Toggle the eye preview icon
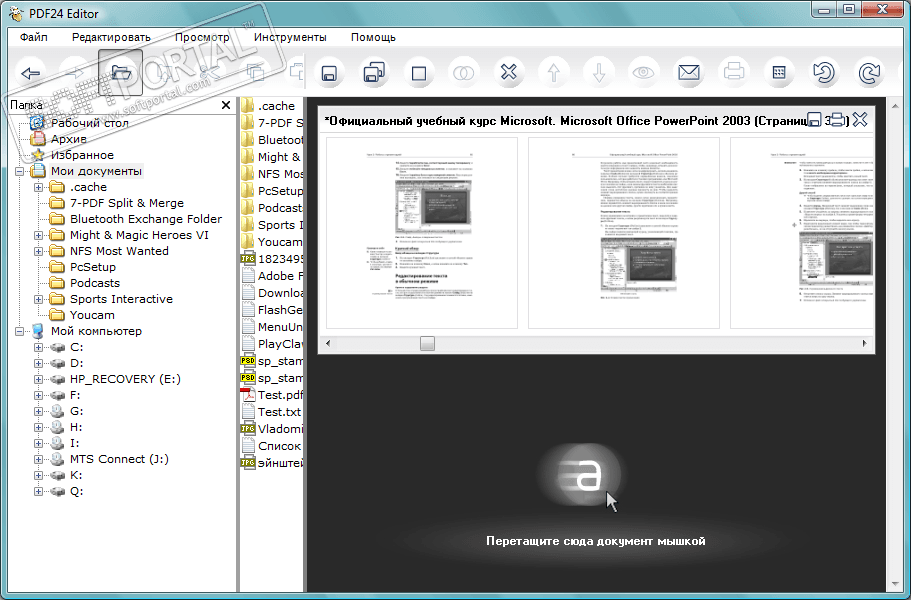This screenshot has width=911, height=600. pos(643,73)
